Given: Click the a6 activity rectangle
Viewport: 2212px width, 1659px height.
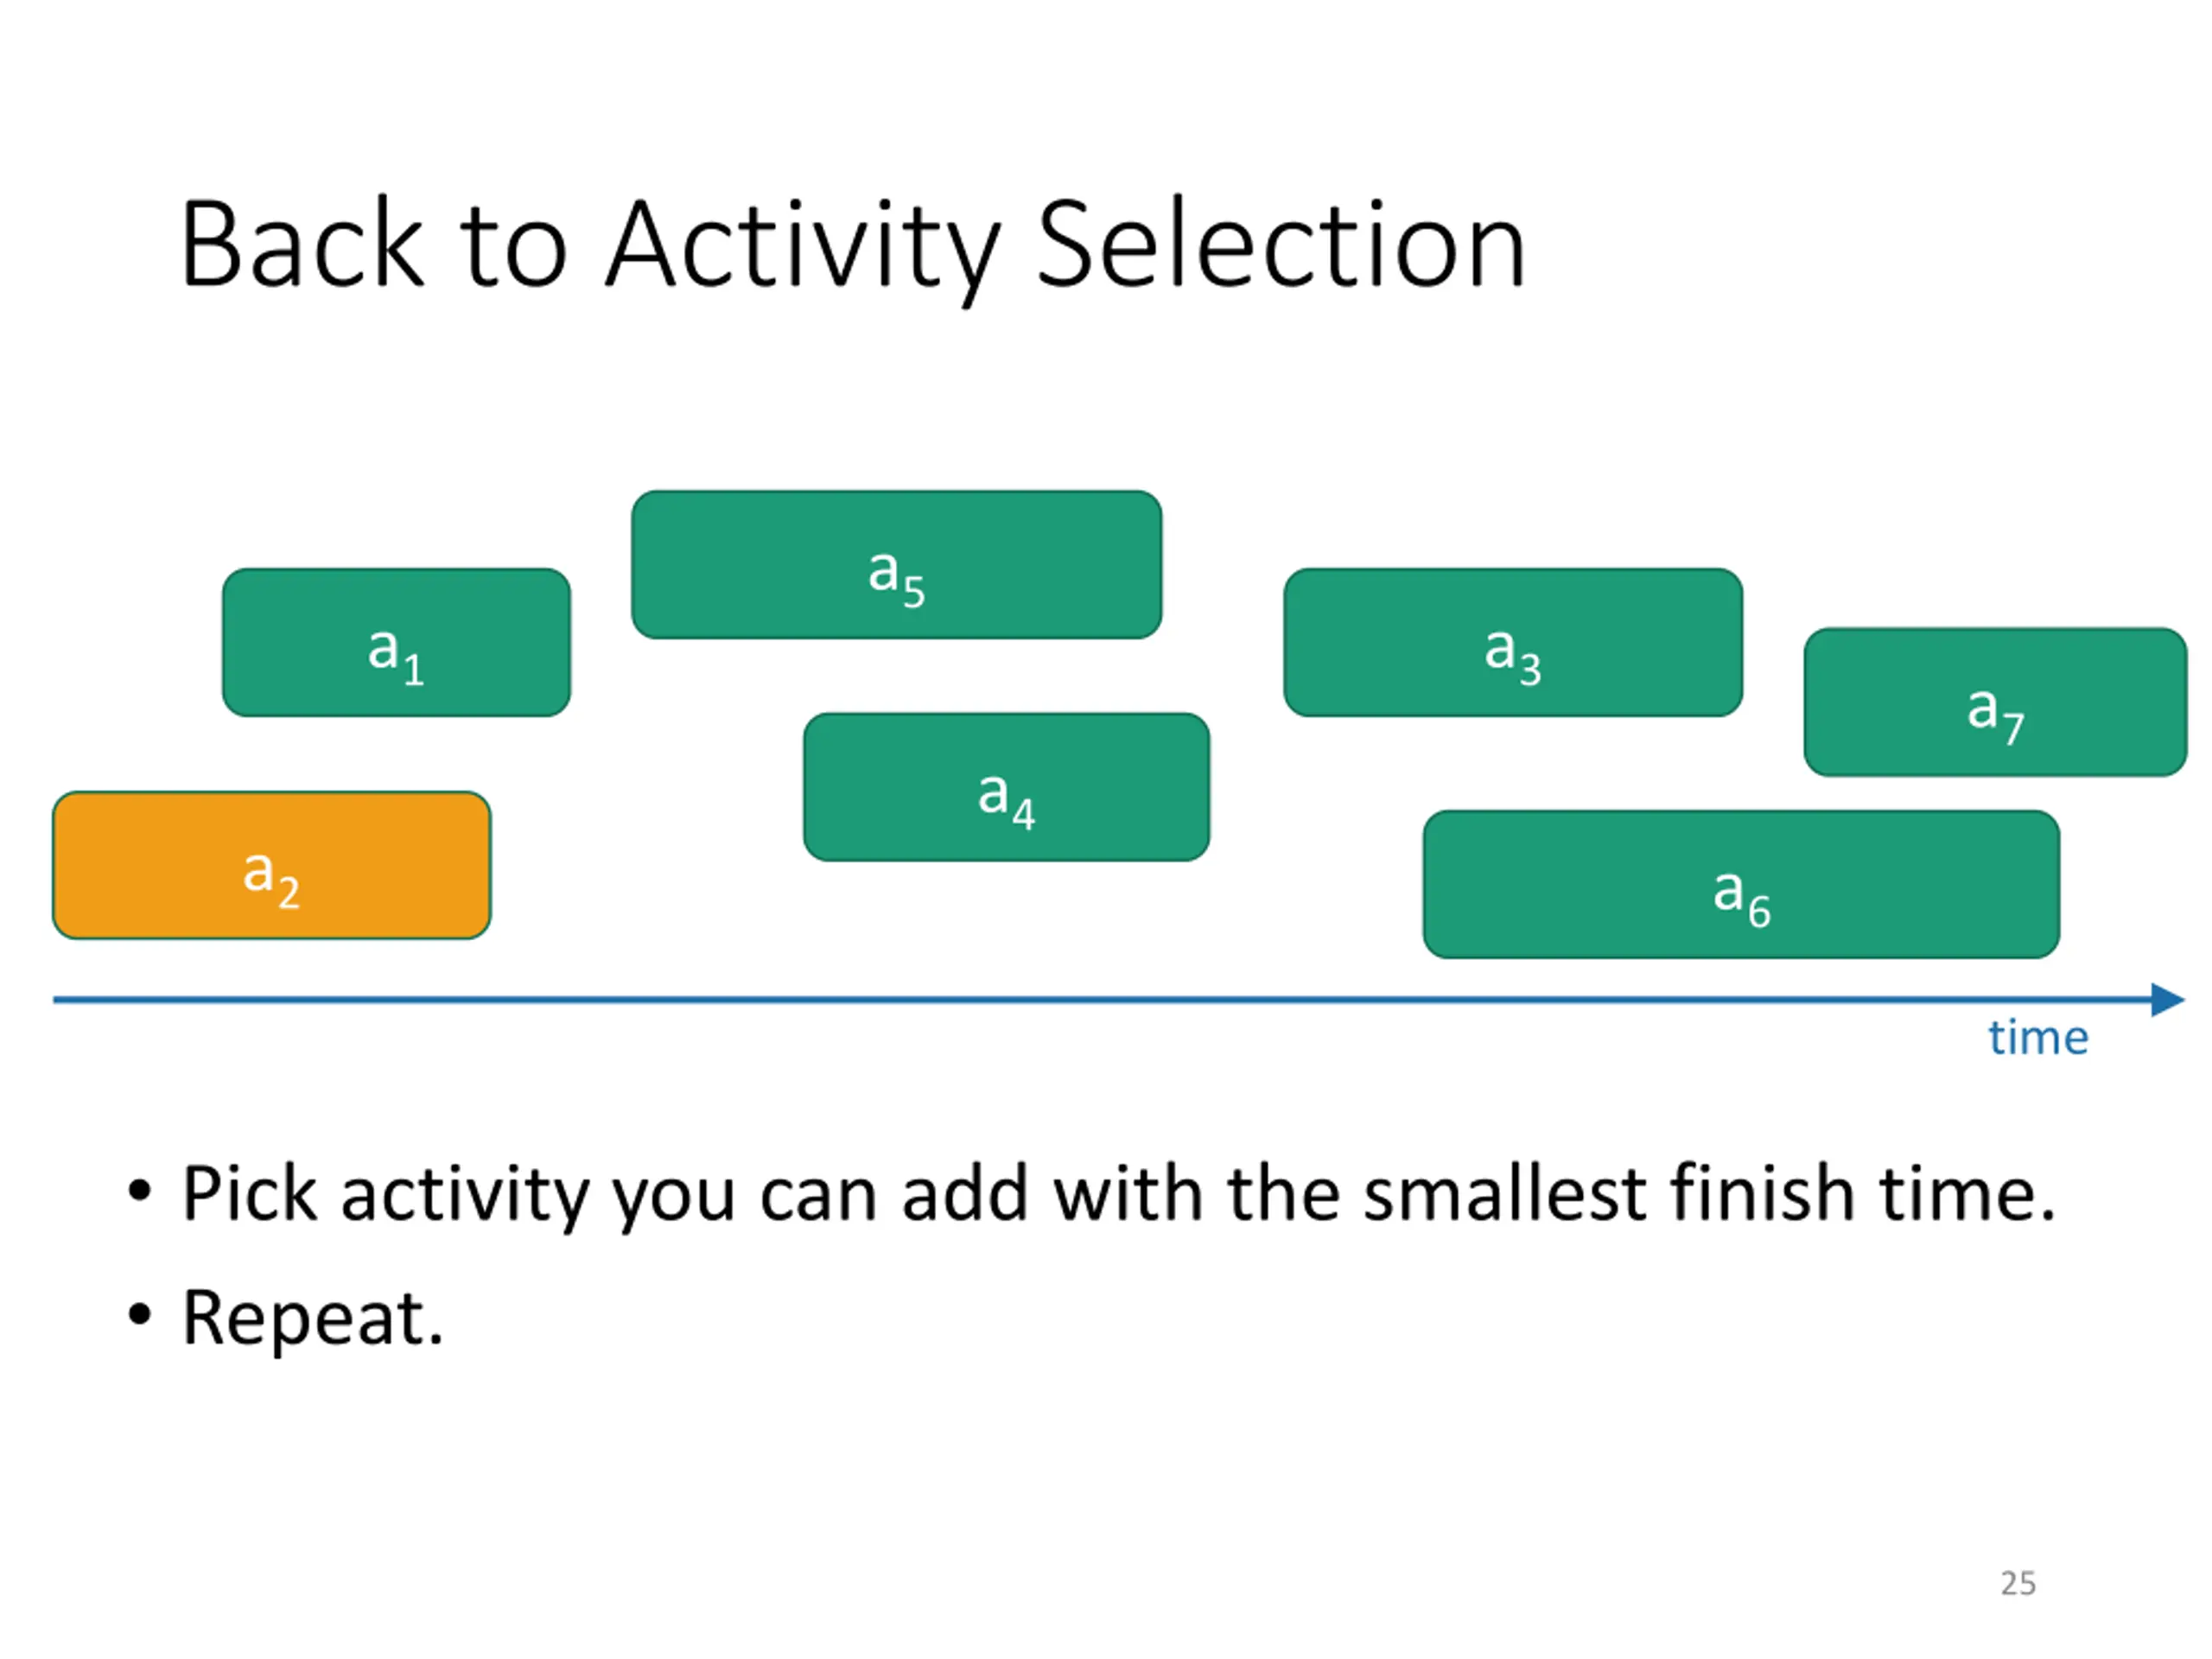Looking at the screenshot, I should 1742,884.
